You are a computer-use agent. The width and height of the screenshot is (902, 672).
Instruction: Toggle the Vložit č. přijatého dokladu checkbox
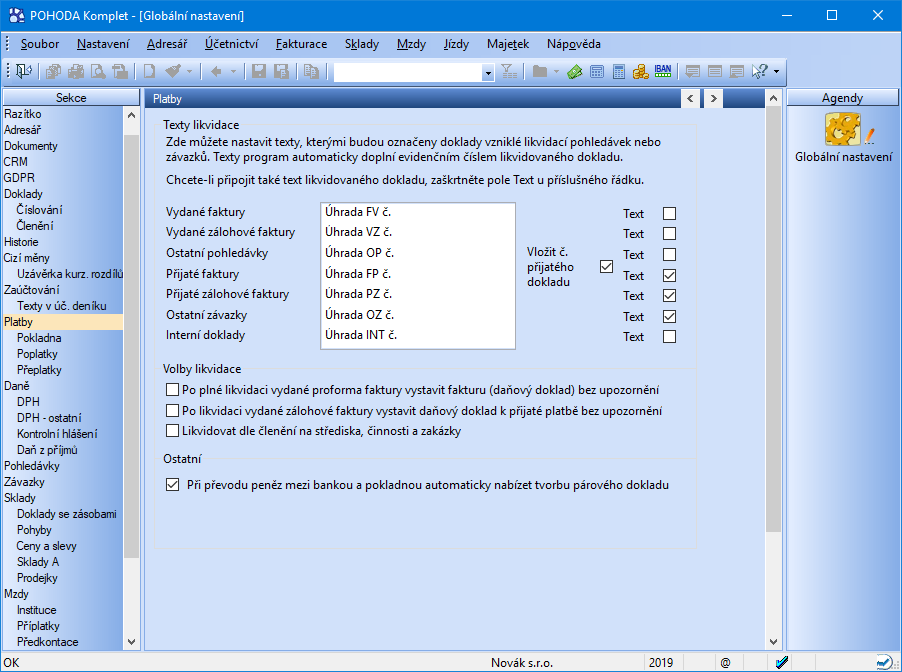tap(606, 267)
